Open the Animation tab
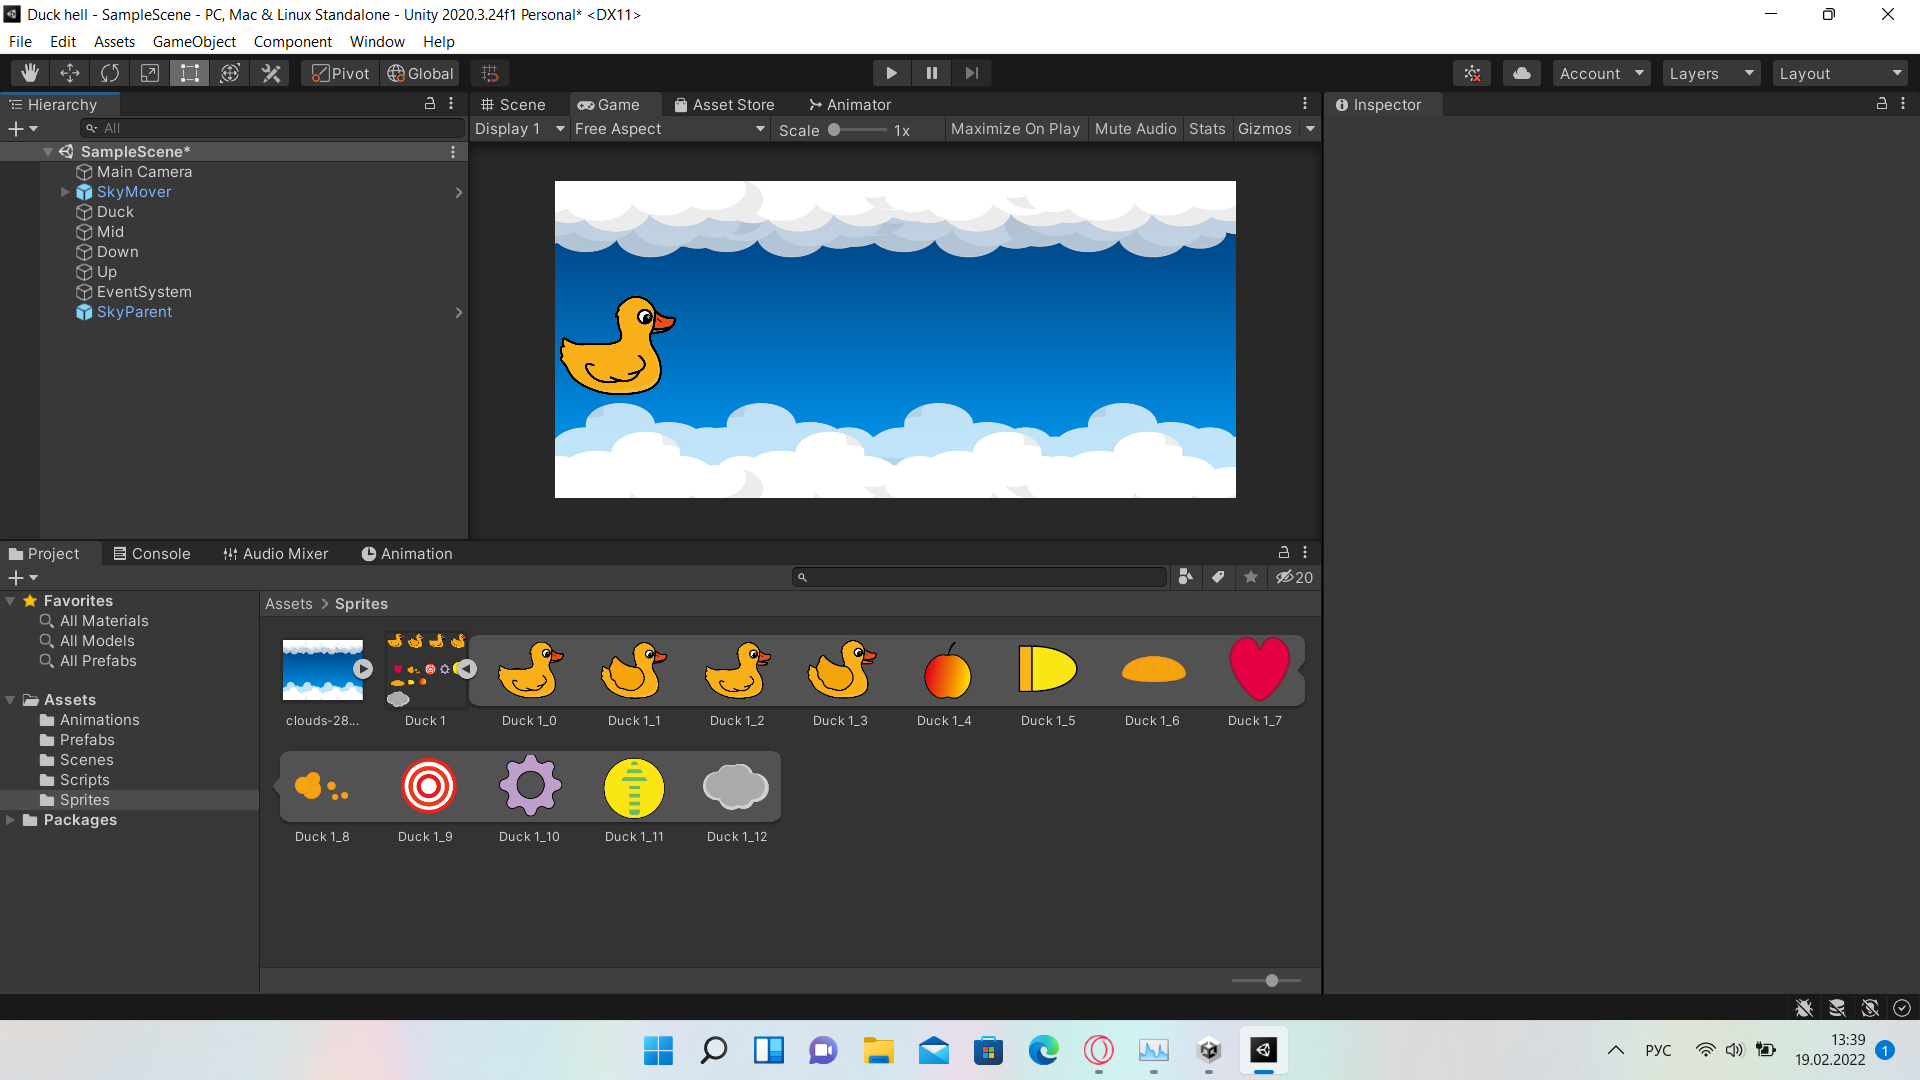 pyautogui.click(x=407, y=553)
